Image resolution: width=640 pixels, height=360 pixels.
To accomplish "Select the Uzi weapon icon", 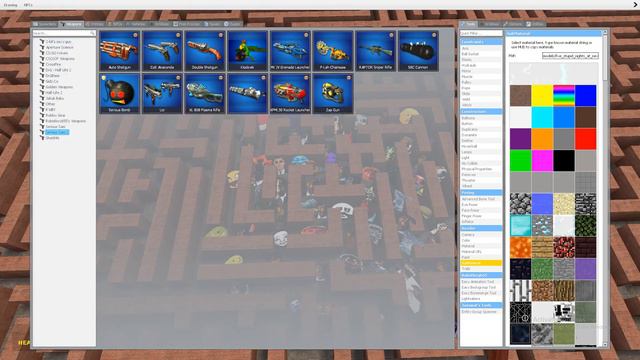I will 162,93.
